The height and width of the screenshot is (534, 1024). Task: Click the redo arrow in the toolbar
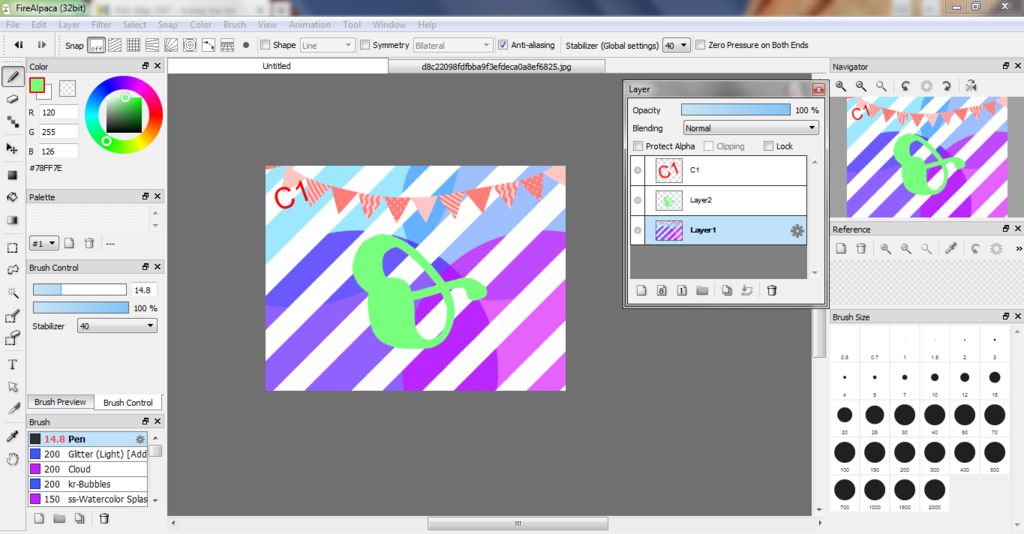(42, 45)
